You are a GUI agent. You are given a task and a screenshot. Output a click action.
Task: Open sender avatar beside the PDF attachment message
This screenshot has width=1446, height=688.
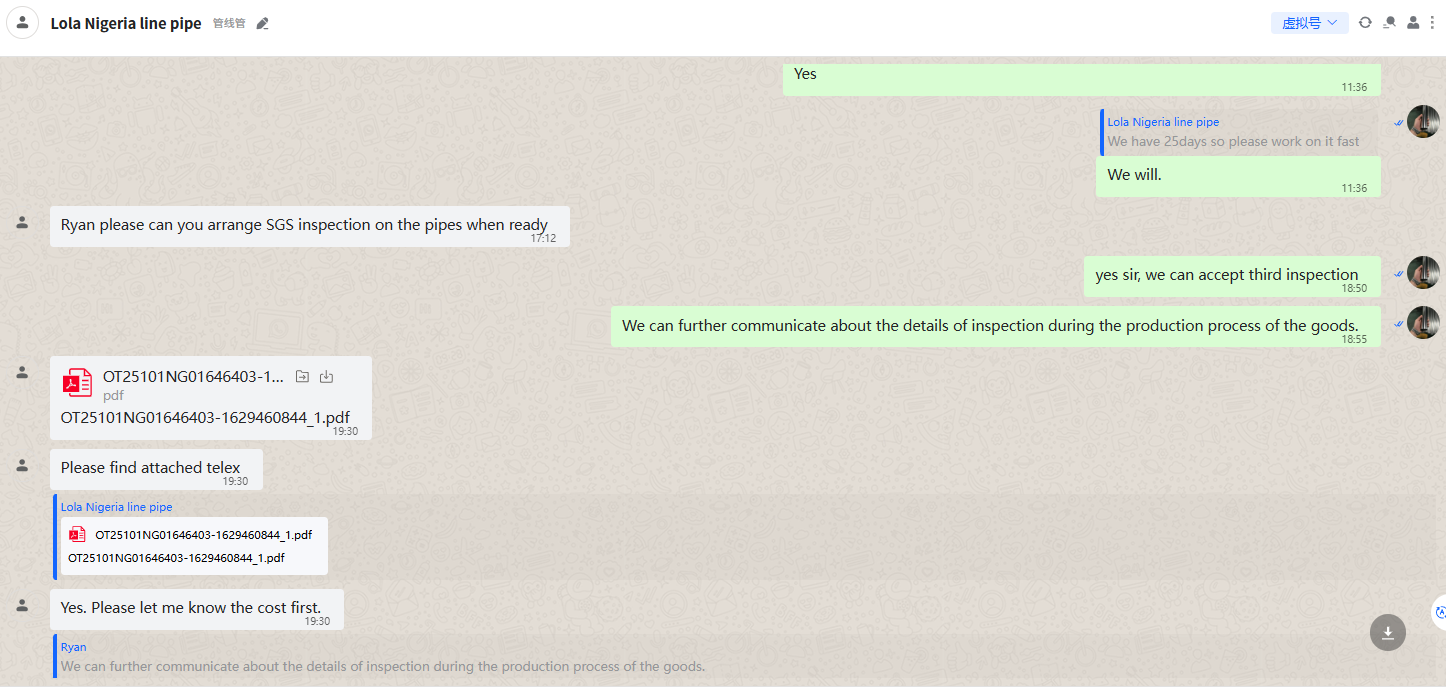pos(22,372)
